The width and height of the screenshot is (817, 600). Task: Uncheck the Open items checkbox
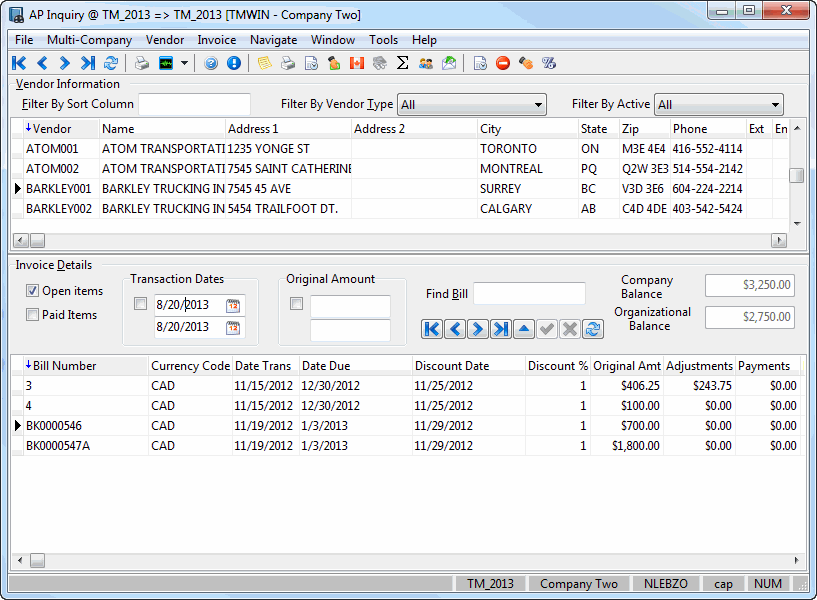pyautogui.click(x=33, y=291)
